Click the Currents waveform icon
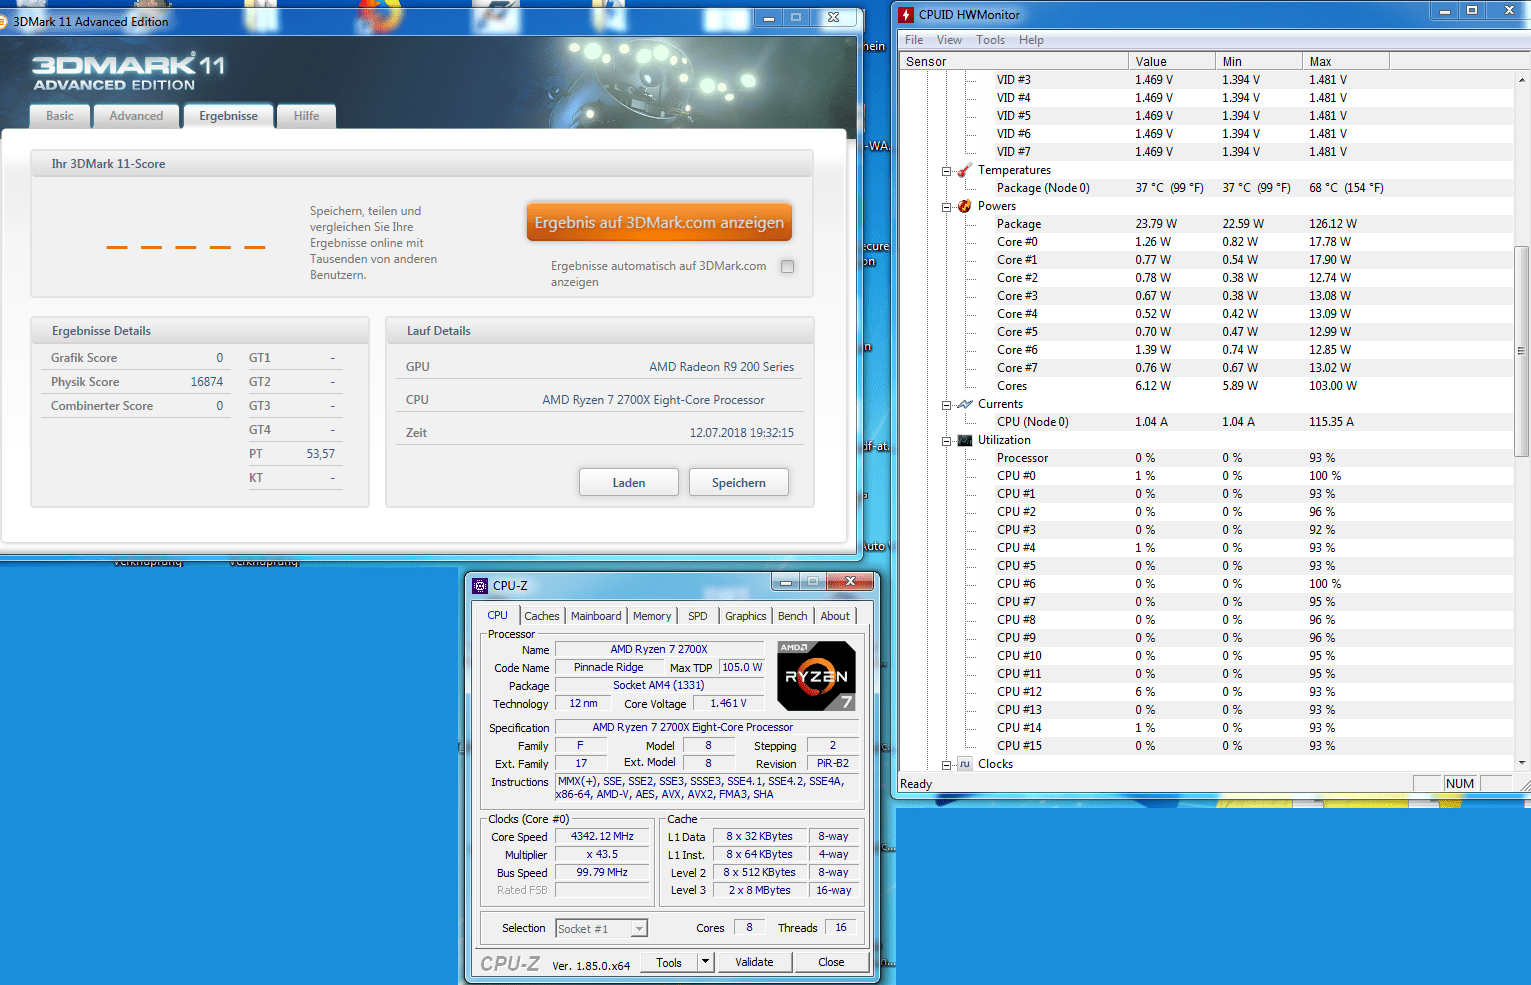 [x=965, y=404]
